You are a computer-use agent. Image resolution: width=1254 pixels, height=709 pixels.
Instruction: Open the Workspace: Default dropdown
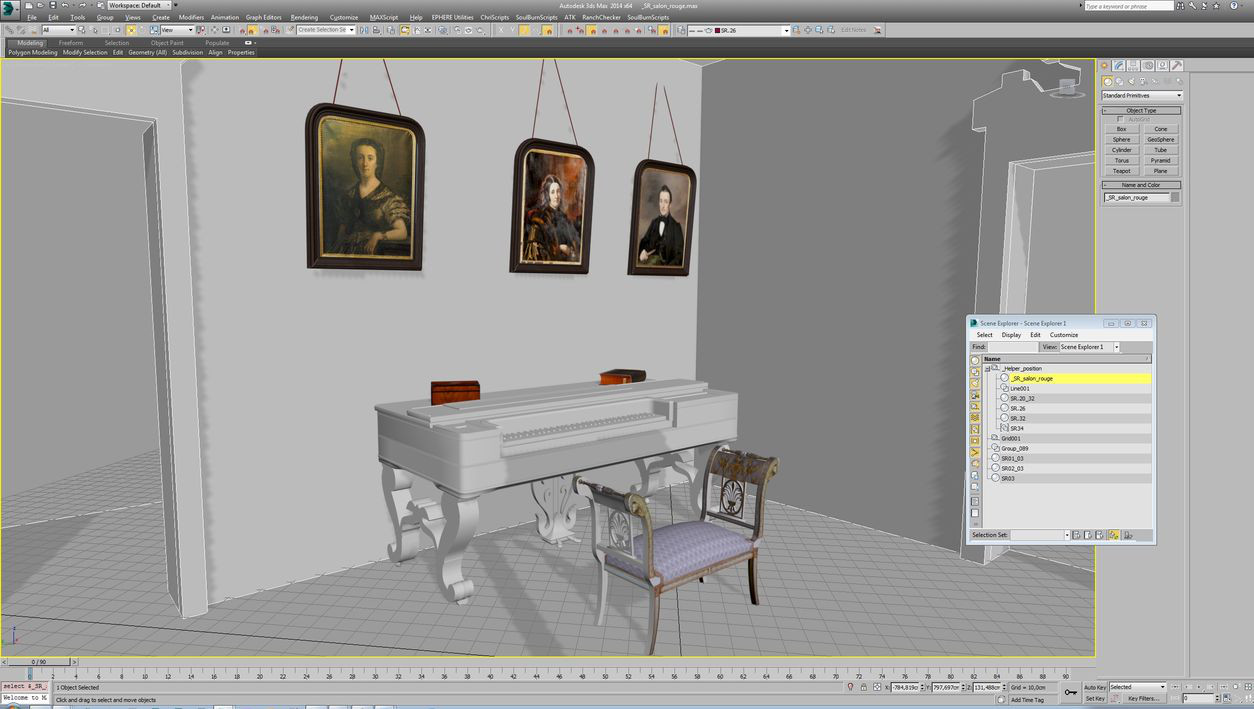[140, 5]
